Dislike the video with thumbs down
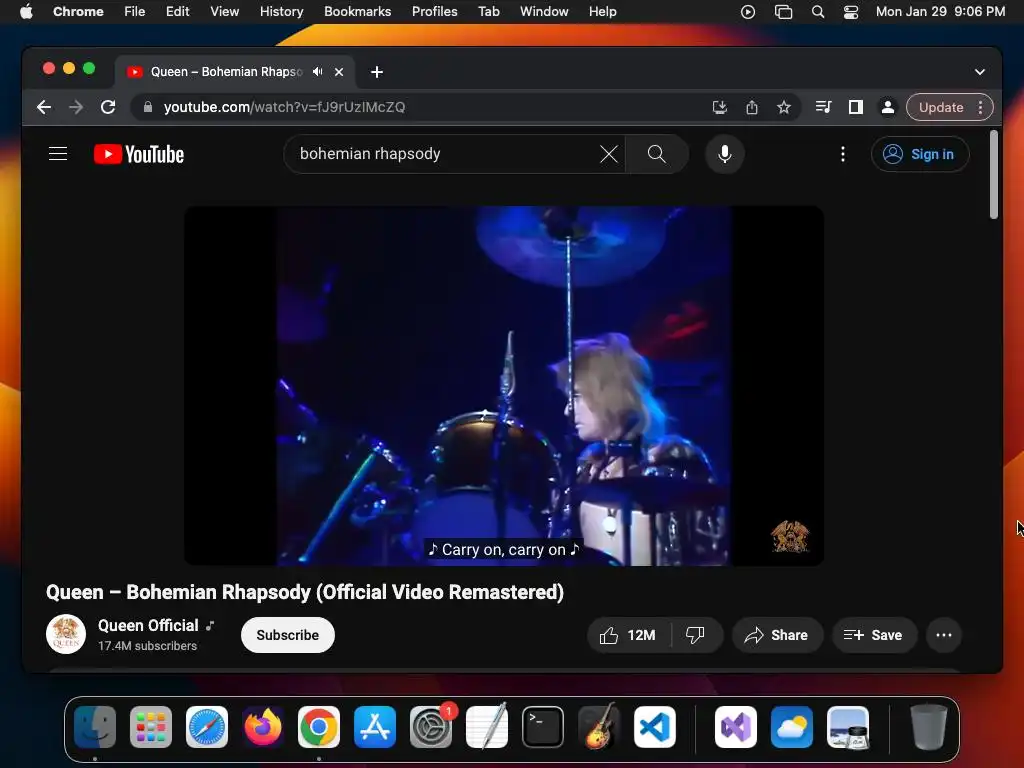The height and width of the screenshot is (768, 1024). (x=696, y=635)
